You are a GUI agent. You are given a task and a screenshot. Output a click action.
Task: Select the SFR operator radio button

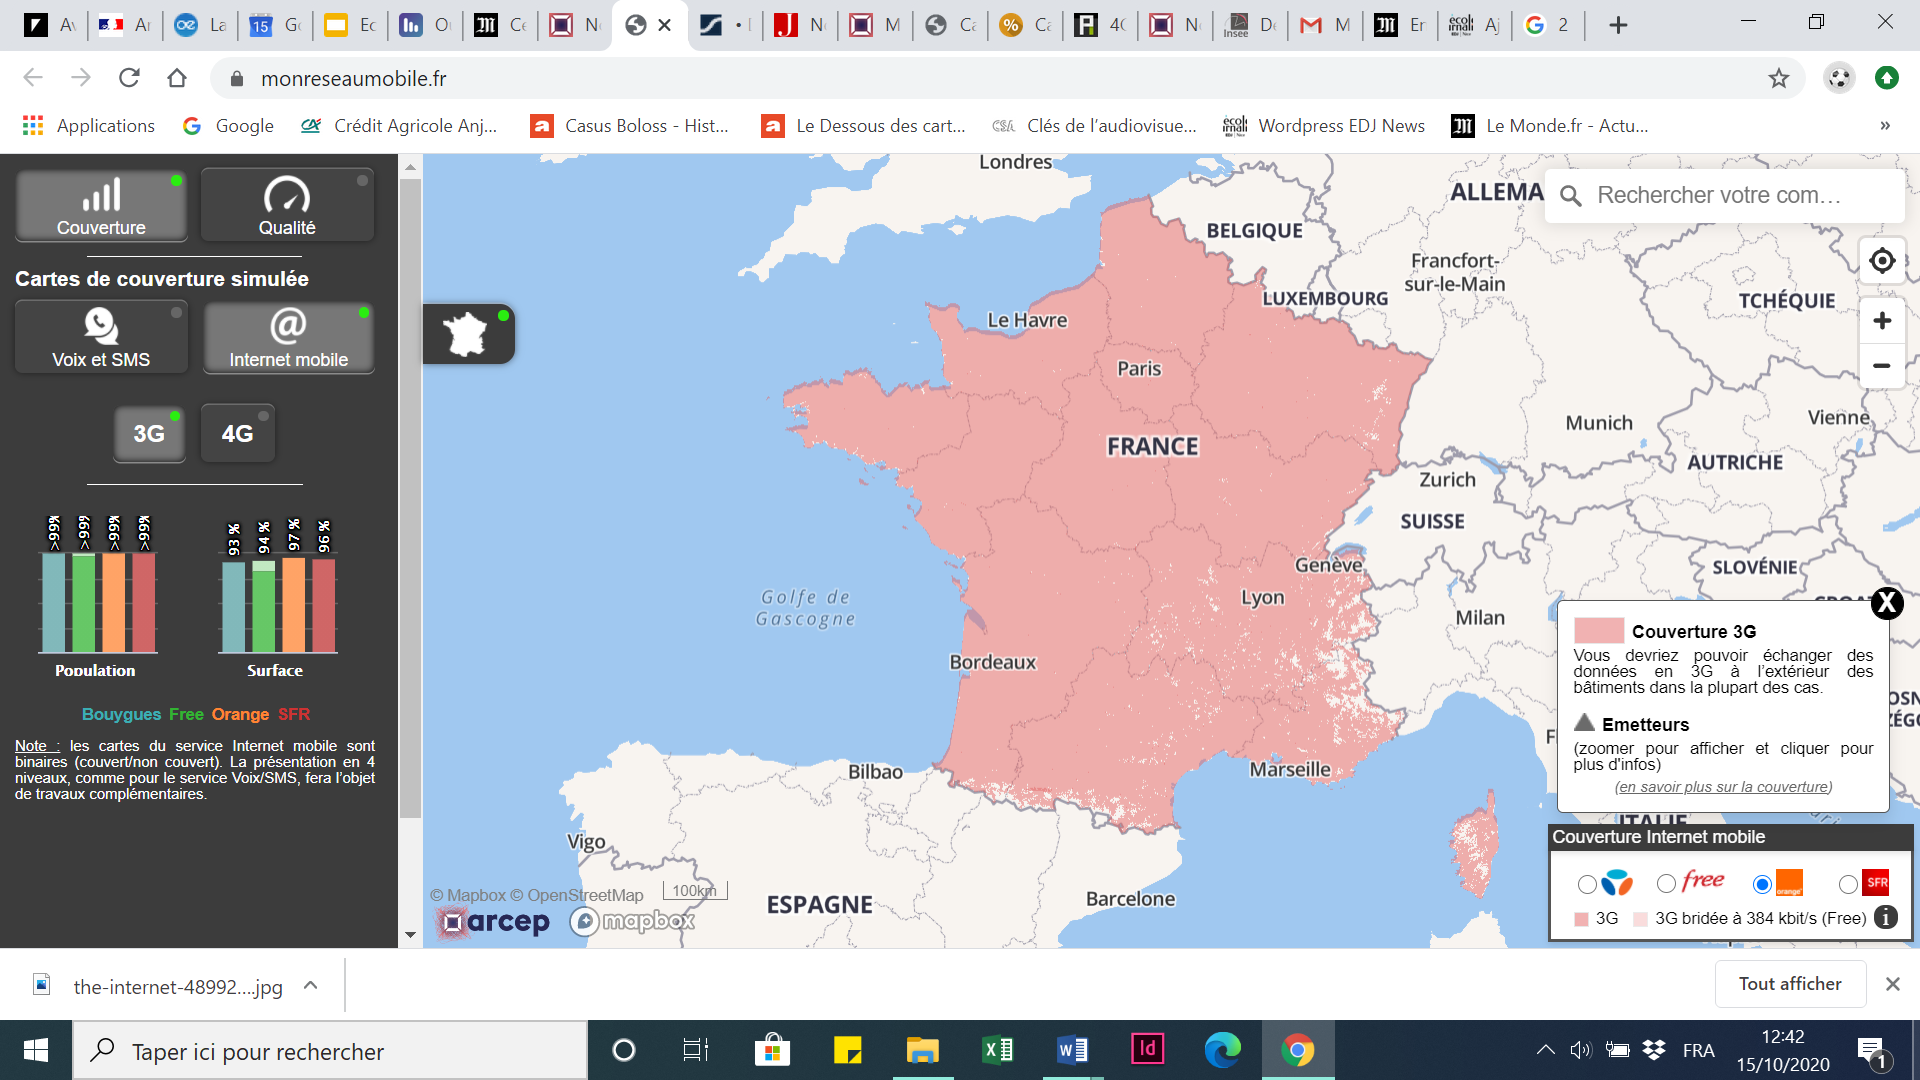coord(1848,884)
